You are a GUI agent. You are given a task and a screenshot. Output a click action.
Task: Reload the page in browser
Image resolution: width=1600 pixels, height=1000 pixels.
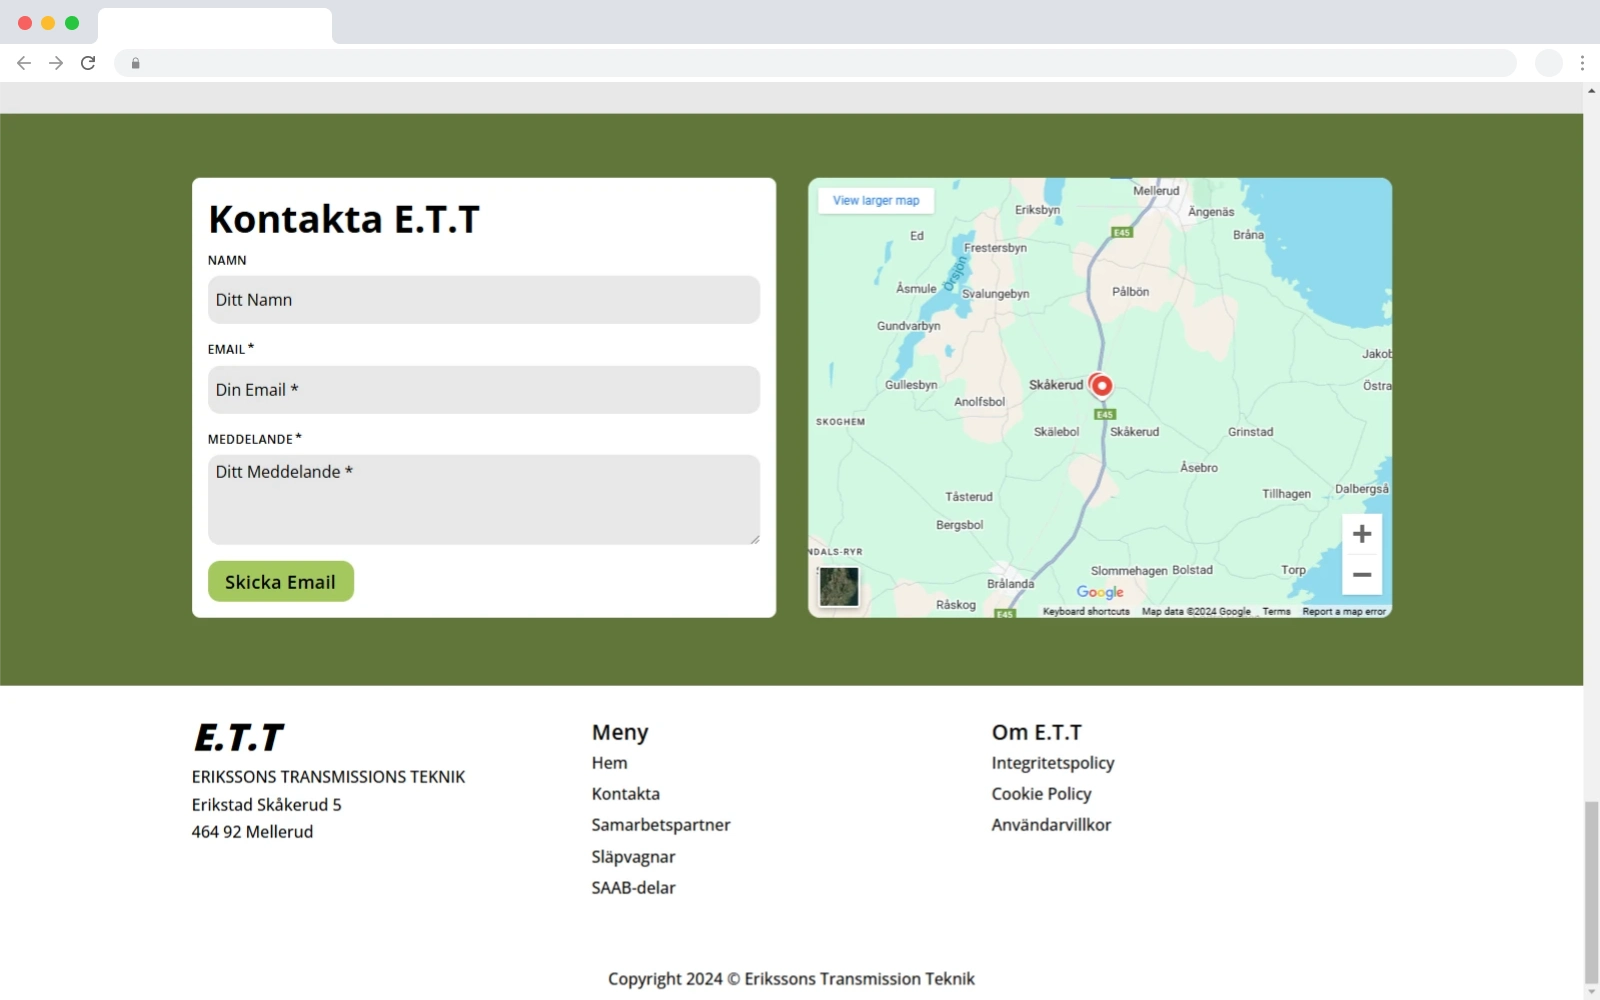pyautogui.click(x=88, y=63)
